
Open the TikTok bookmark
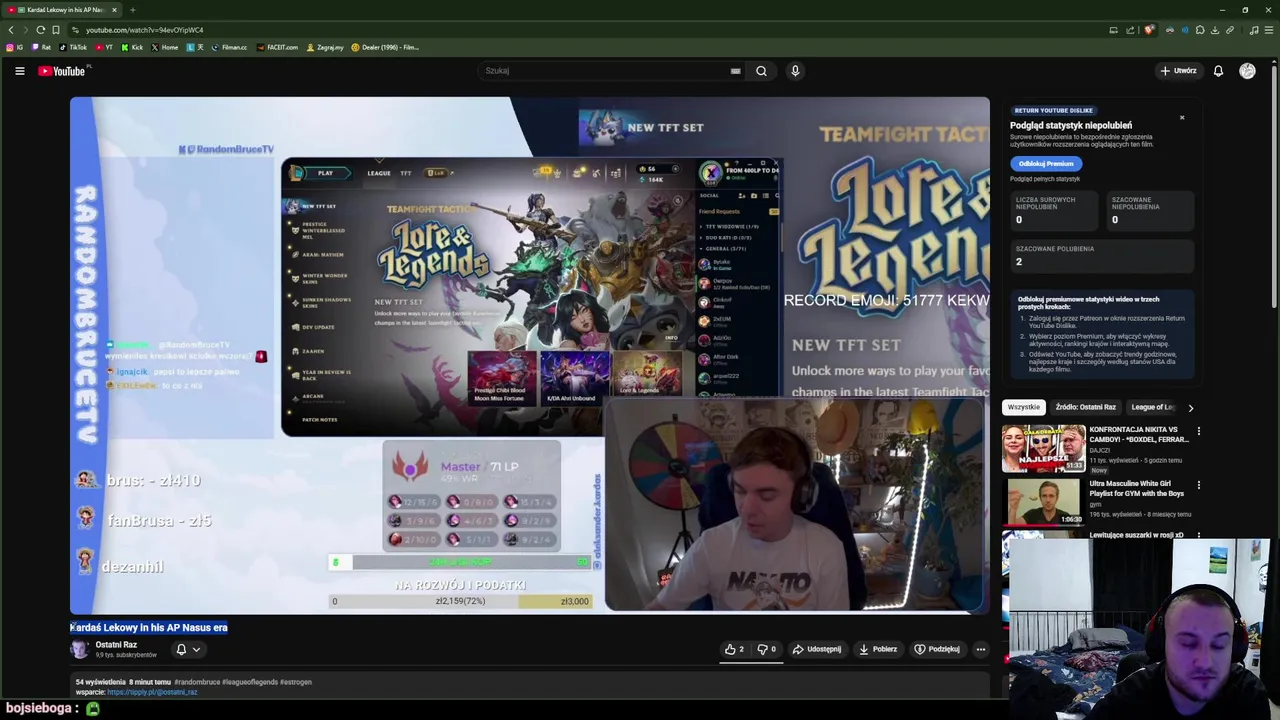73,47
